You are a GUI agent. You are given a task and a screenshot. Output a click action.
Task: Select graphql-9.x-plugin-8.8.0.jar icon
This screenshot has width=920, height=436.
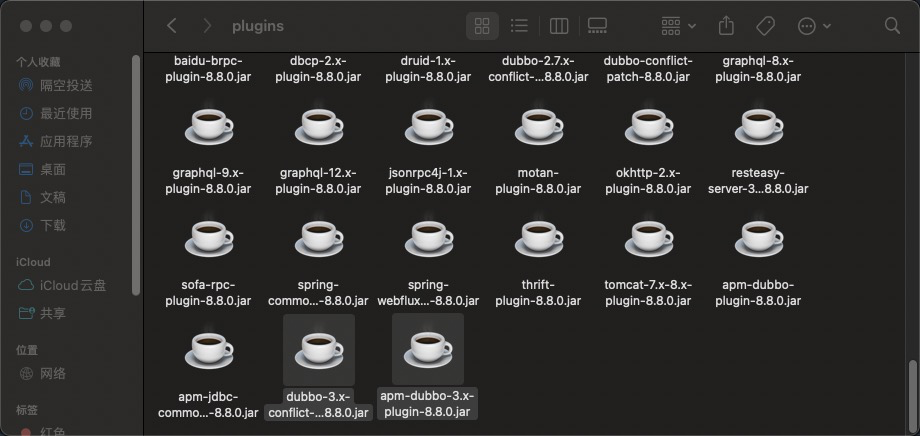tap(208, 126)
